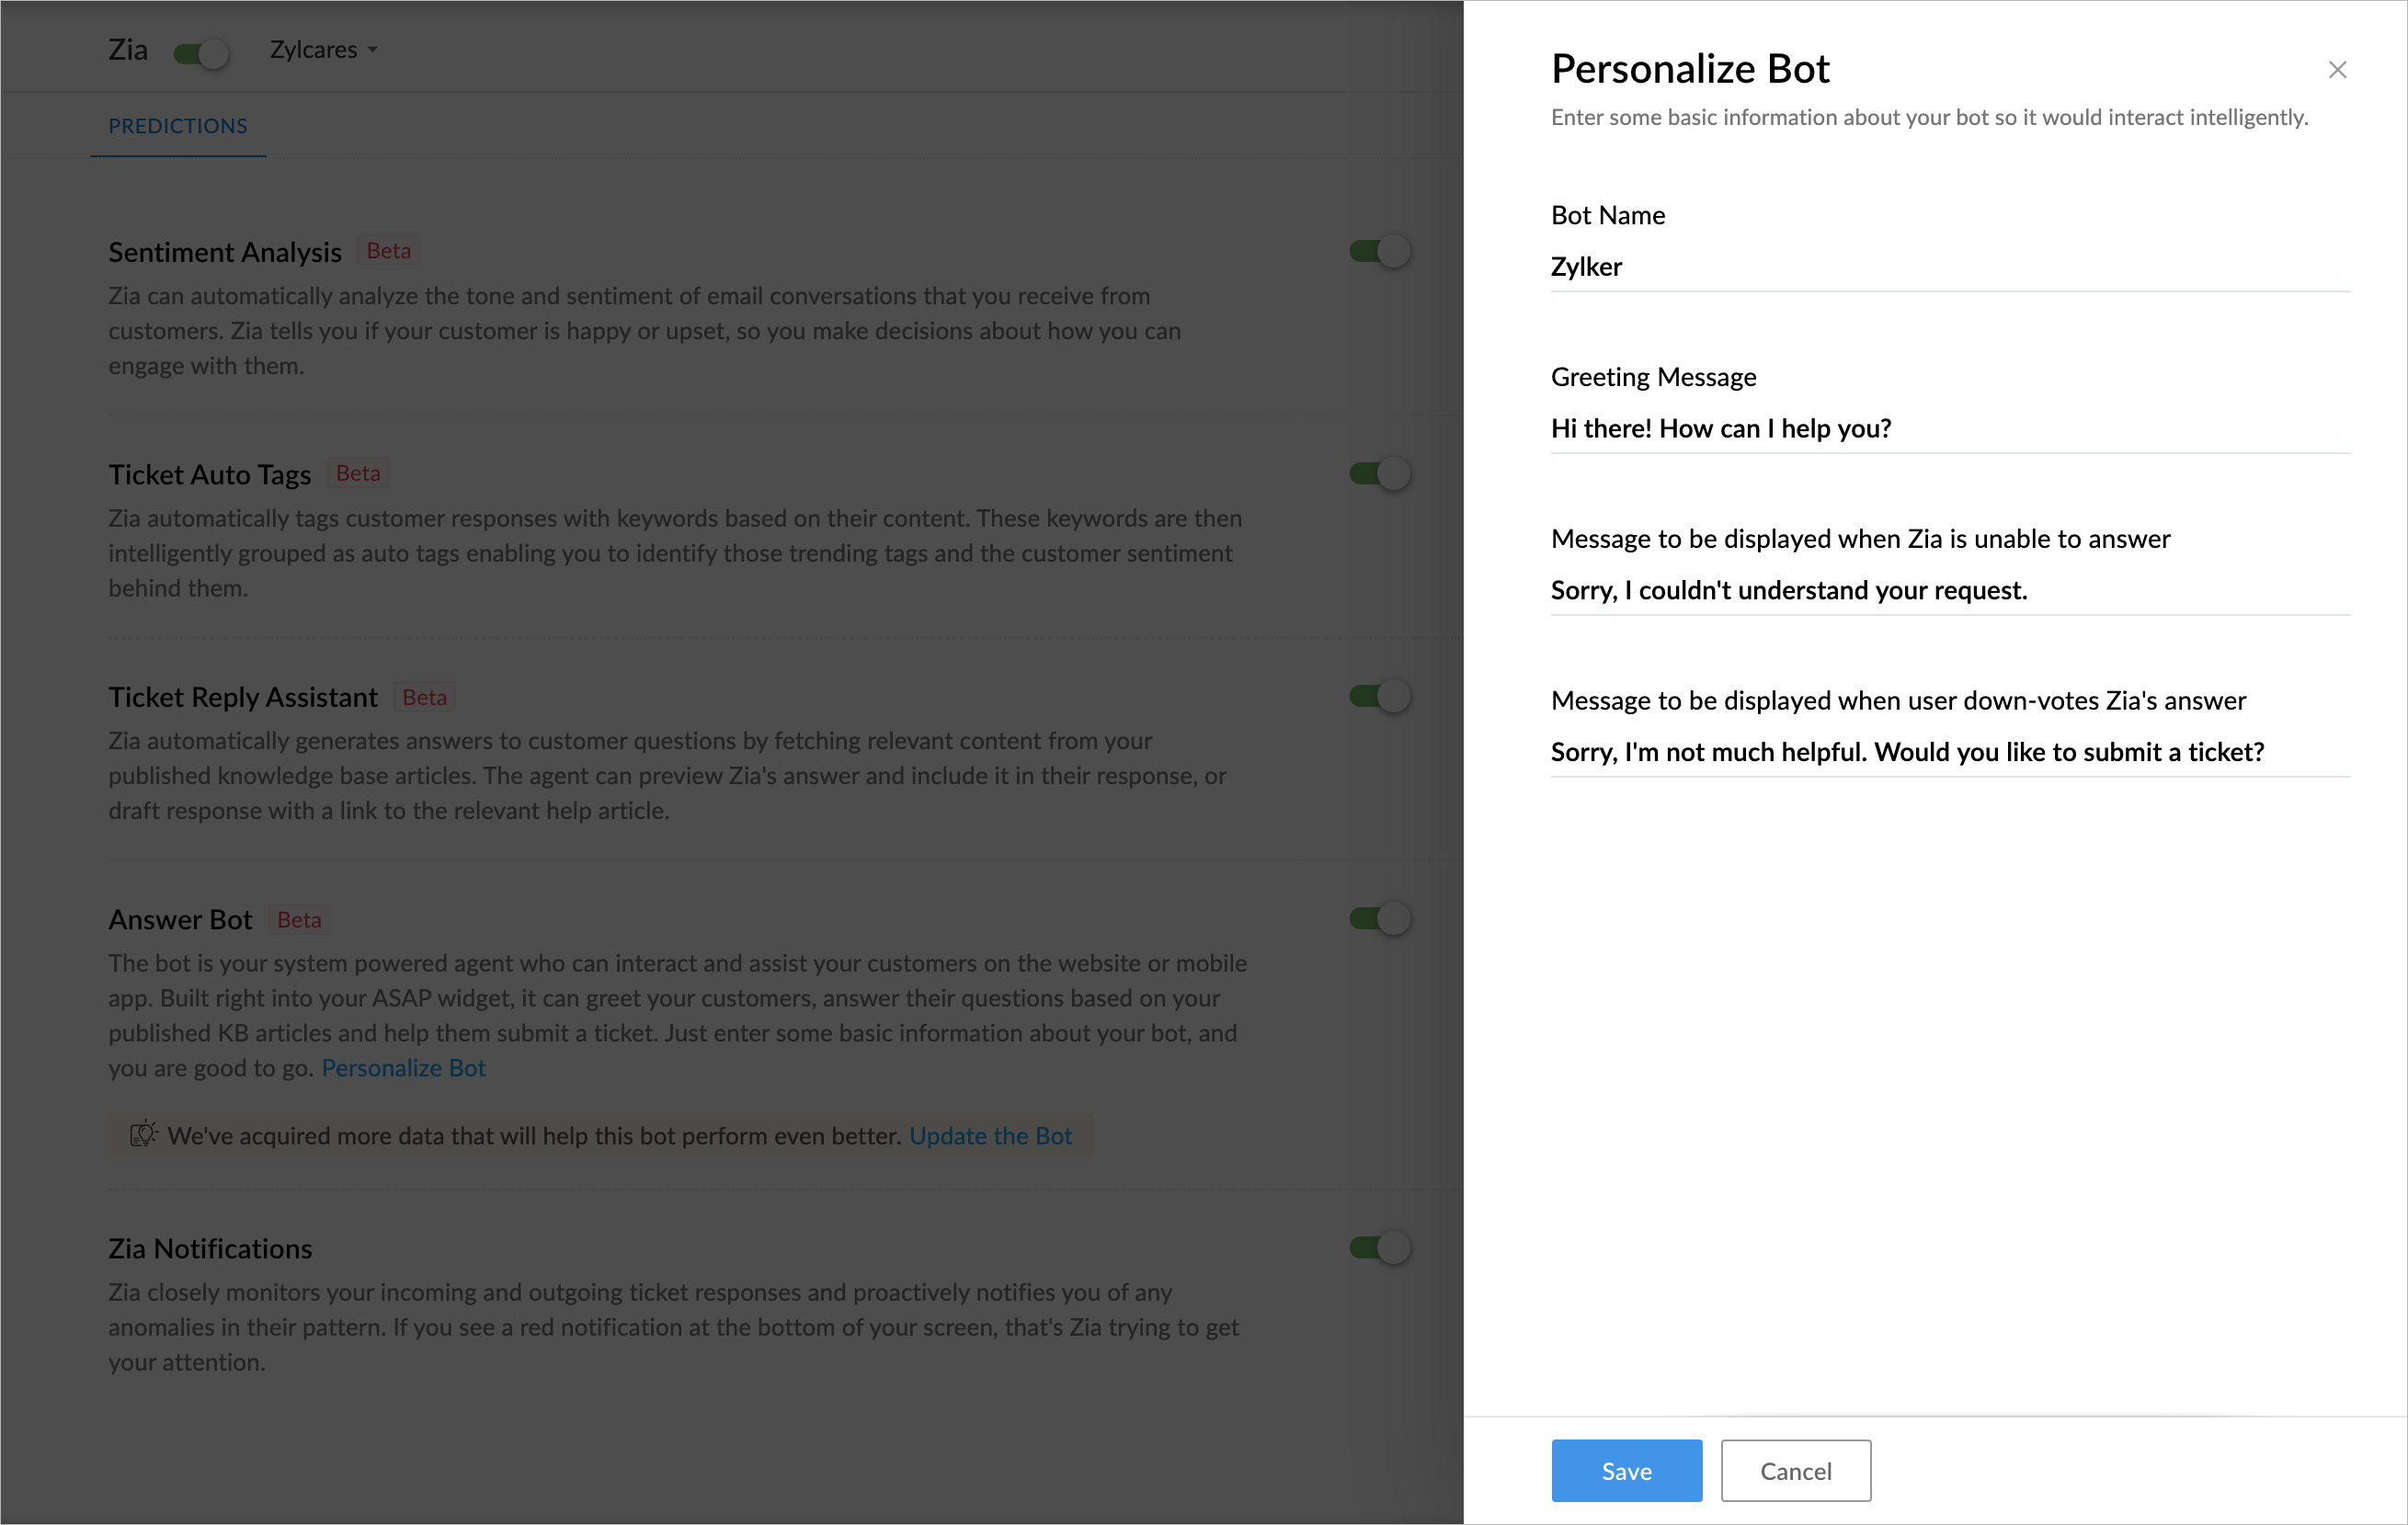This screenshot has width=2408, height=1525.
Task: Edit the Greeting Message field
Action: click(x=1948, y=429)
